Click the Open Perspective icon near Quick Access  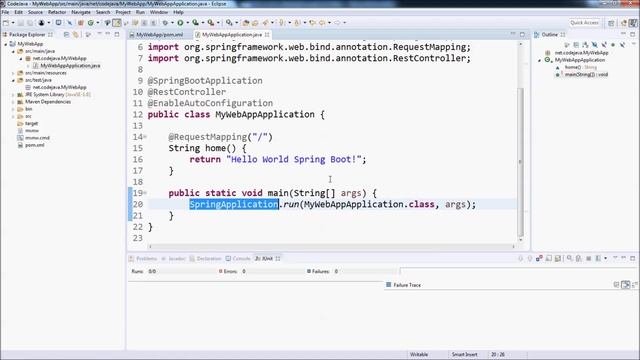point(611,23)
